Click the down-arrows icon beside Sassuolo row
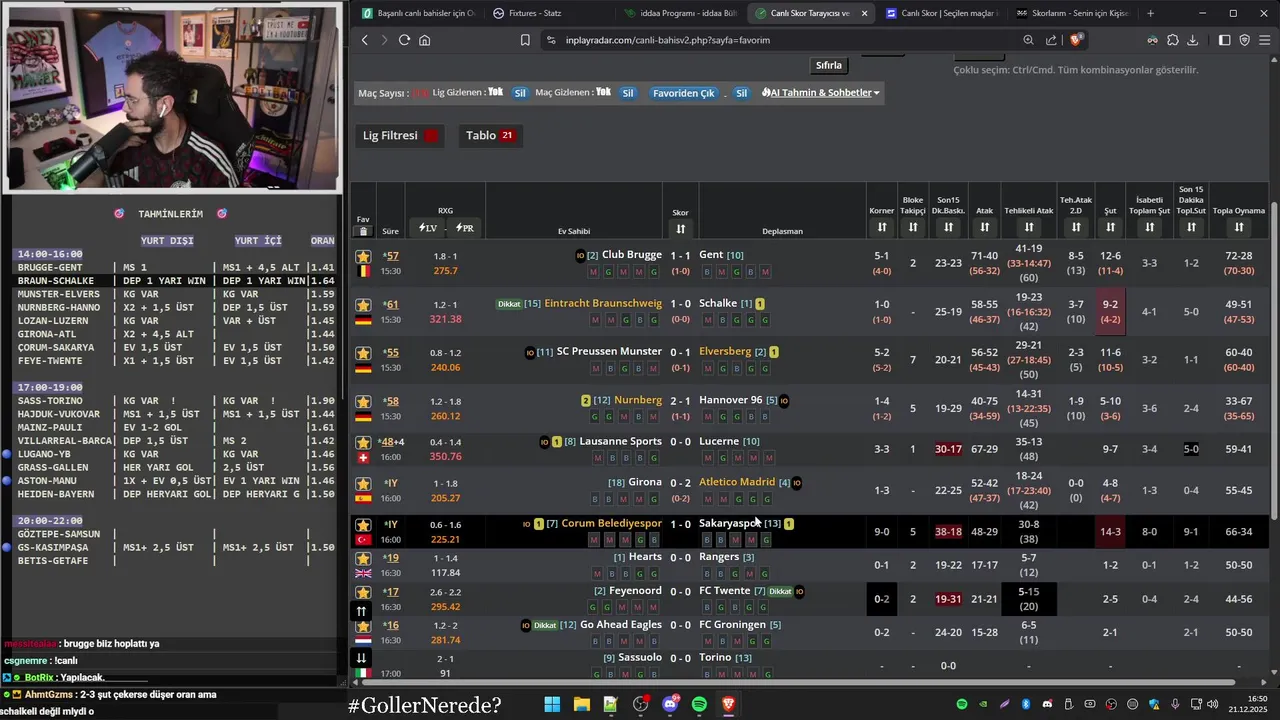 point(362,658)
